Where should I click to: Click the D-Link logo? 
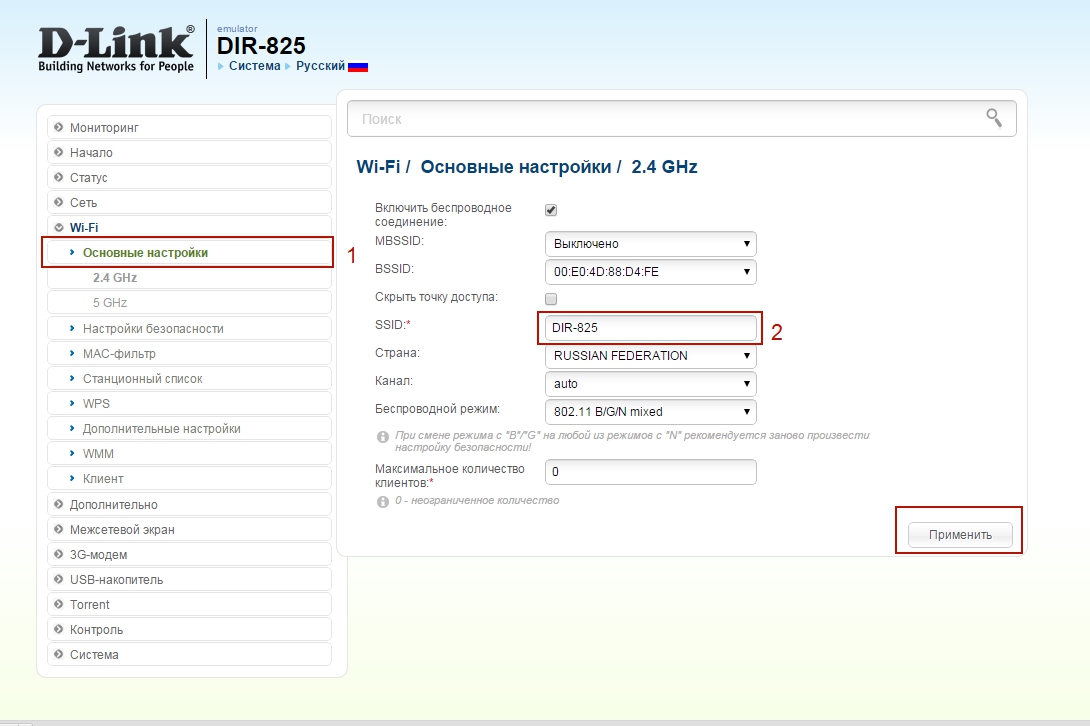click(x=116, y=49)
